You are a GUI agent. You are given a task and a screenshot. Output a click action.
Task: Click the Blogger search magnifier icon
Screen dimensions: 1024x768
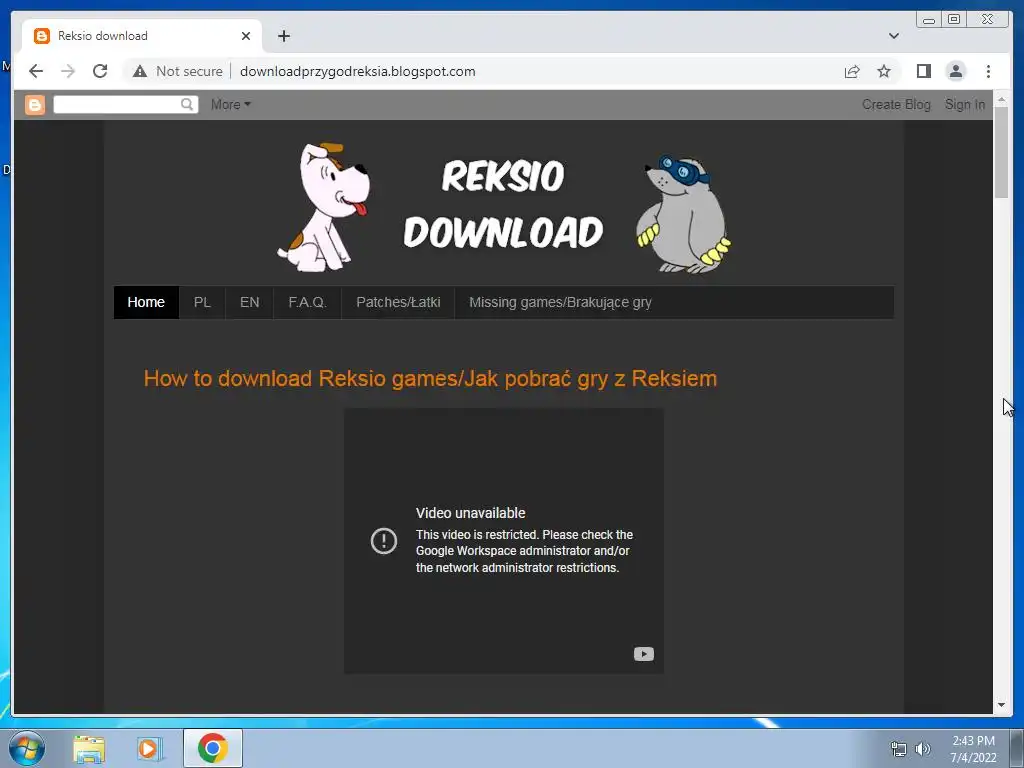(187, 104)
